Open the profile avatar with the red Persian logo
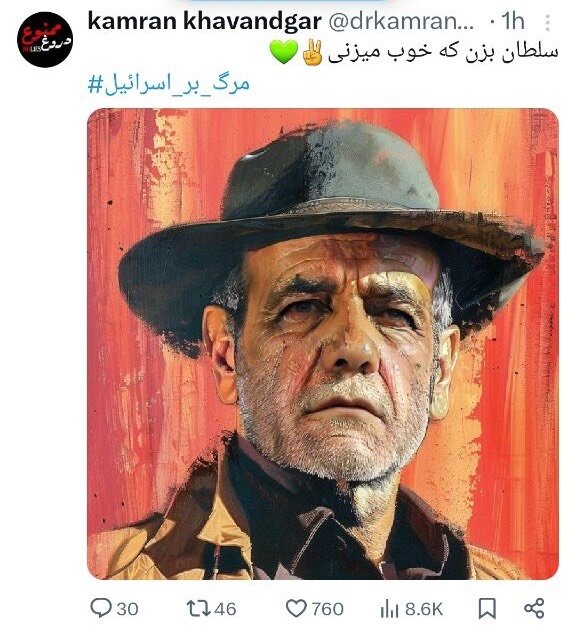 (45, 39)
